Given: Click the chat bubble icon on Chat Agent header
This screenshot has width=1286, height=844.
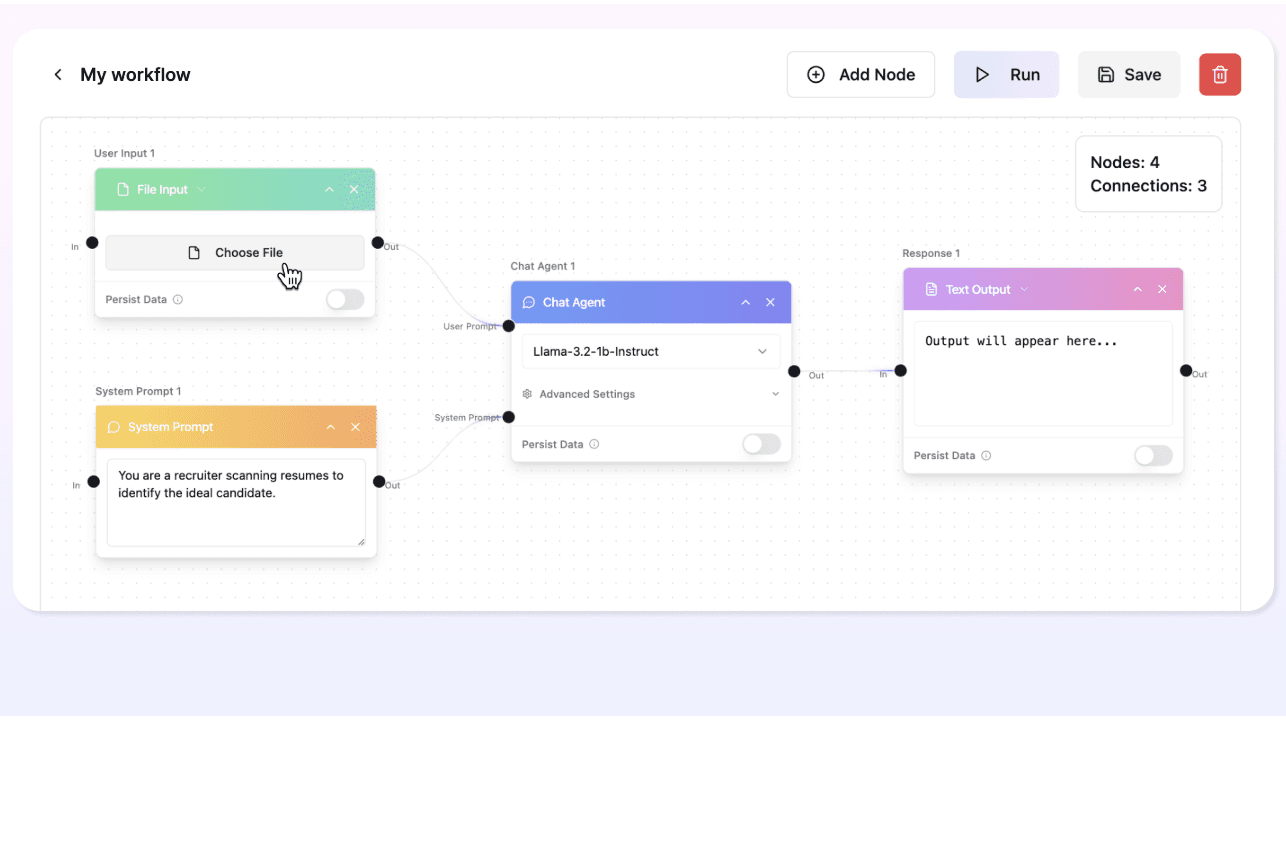Looking at the screenshot, I should [x=528, y=302].
